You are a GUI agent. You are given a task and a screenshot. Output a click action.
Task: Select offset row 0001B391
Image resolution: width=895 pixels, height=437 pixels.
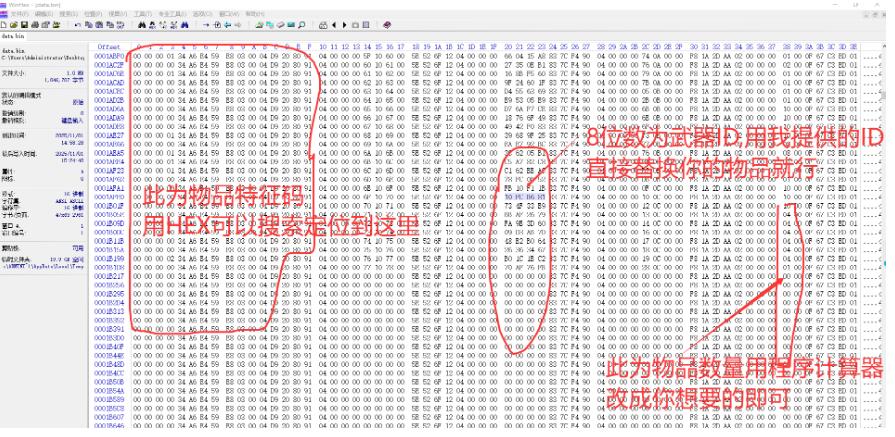[x=108, y=329]
